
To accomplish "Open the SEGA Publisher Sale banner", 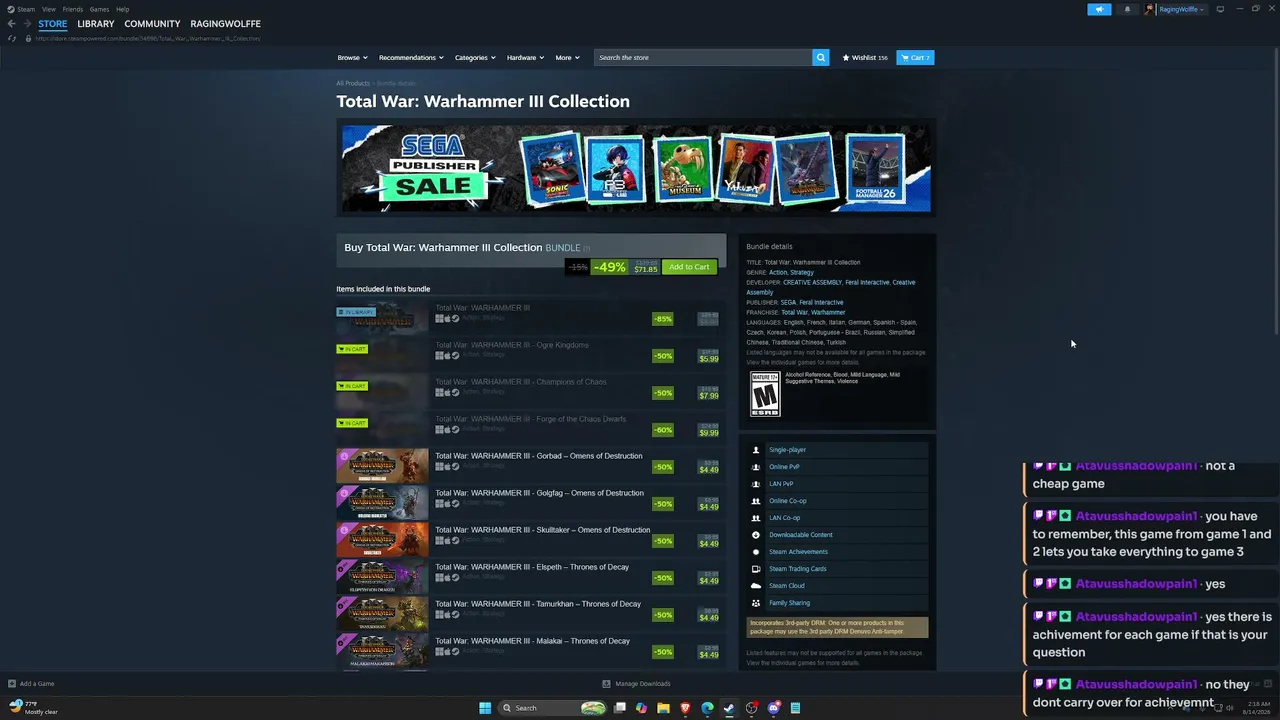I will [x=636, y=168].
